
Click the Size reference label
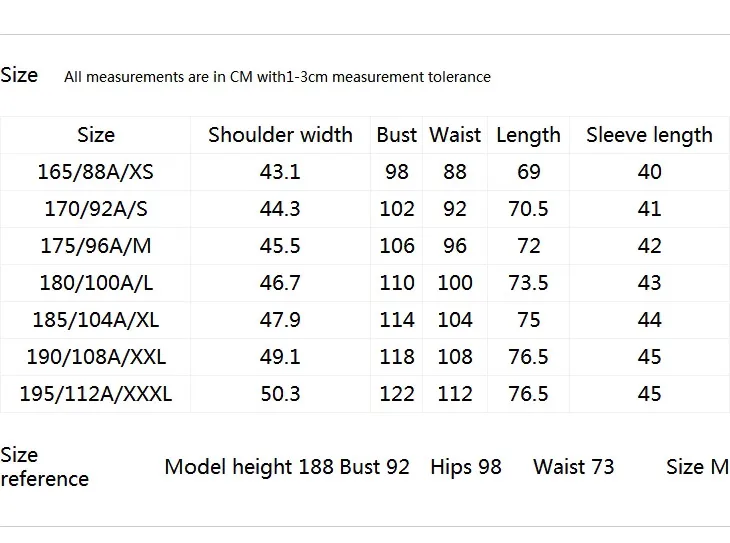click(x=45, y=467)
